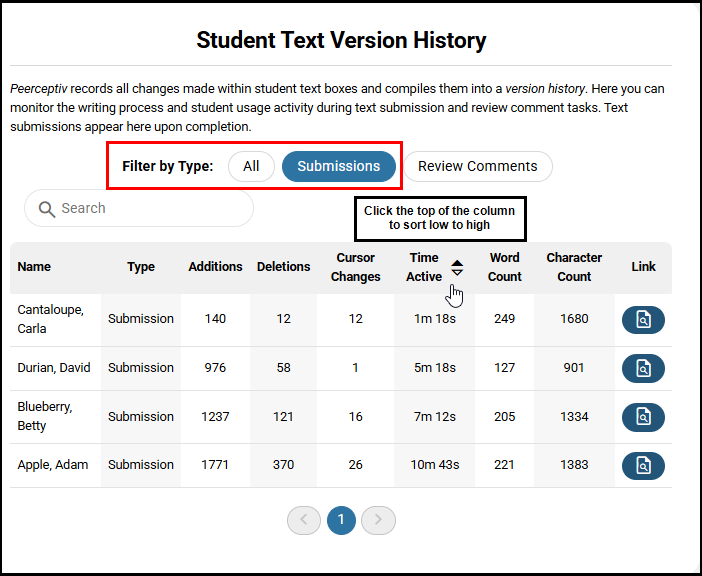
Task: Select page 1 in pagination
Action: [x=341, y=520]
